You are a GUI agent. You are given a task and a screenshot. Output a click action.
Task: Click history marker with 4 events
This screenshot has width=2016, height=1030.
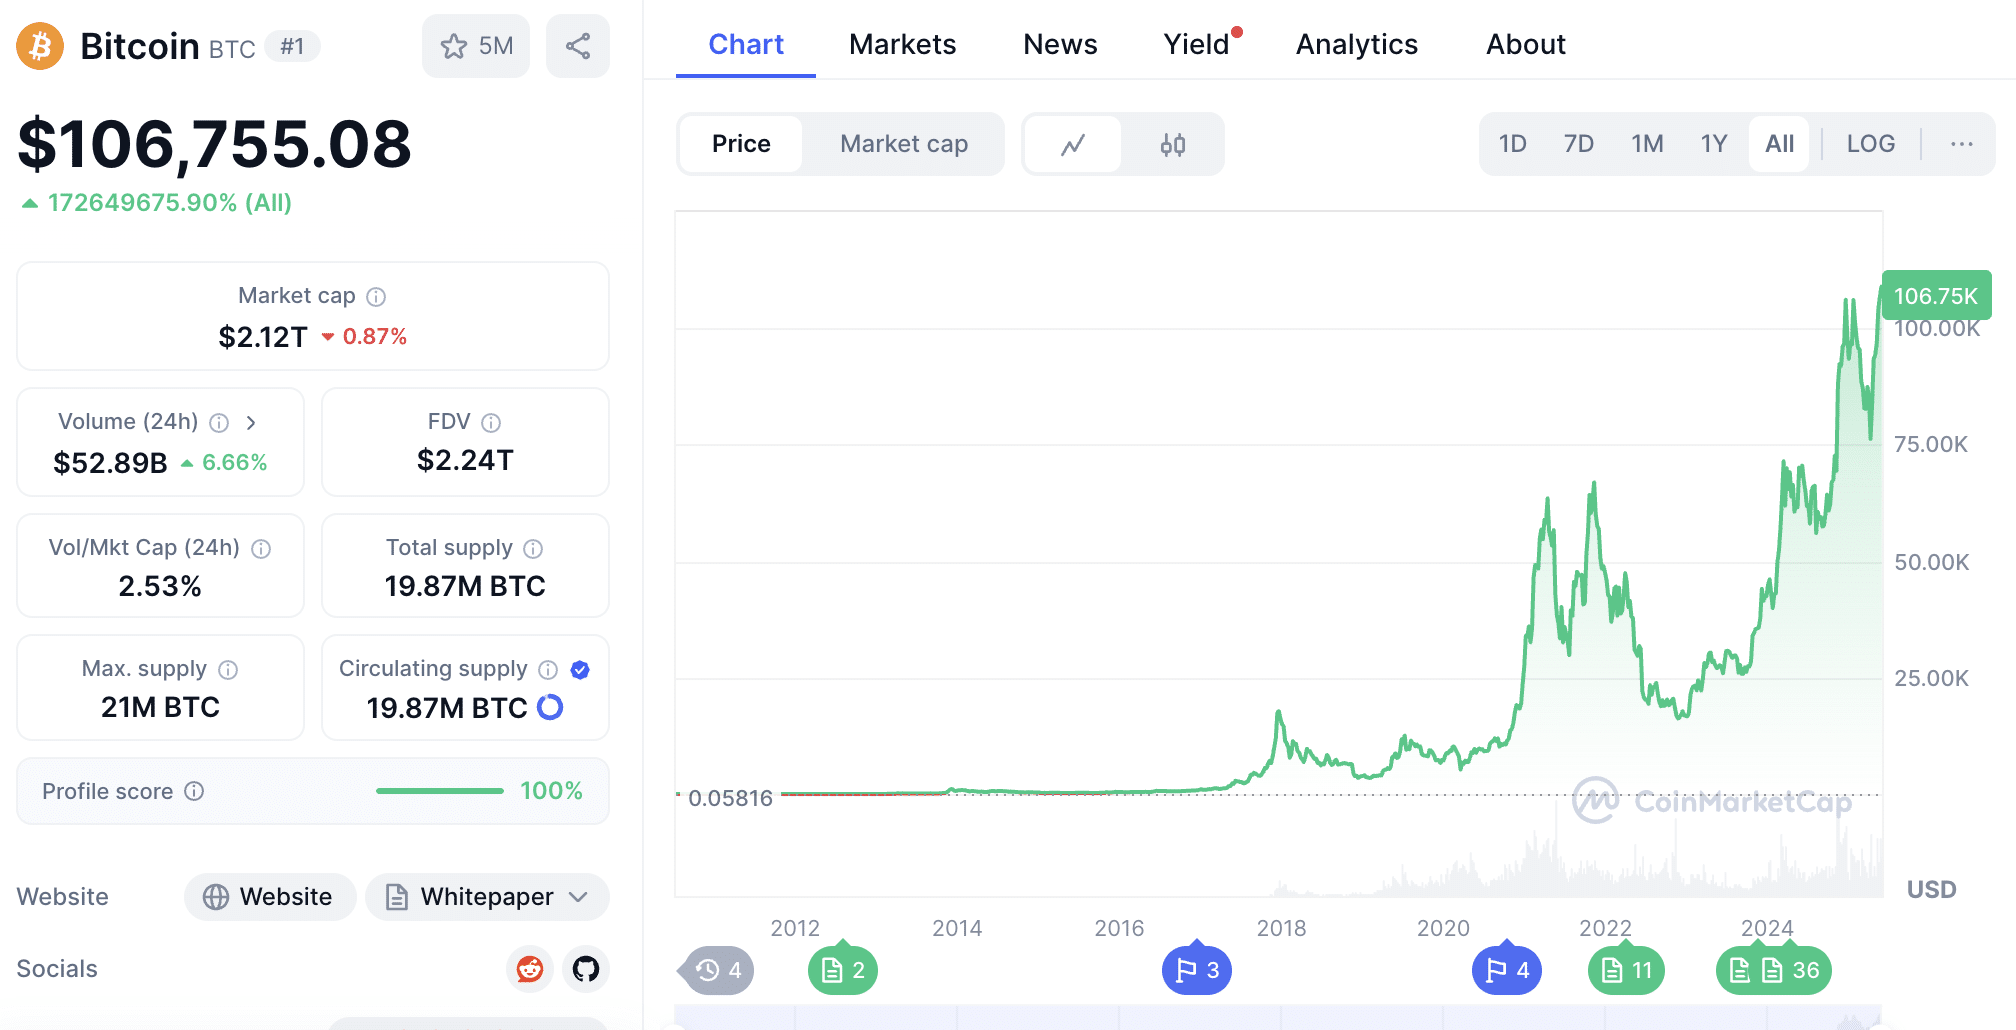point(717,970)
